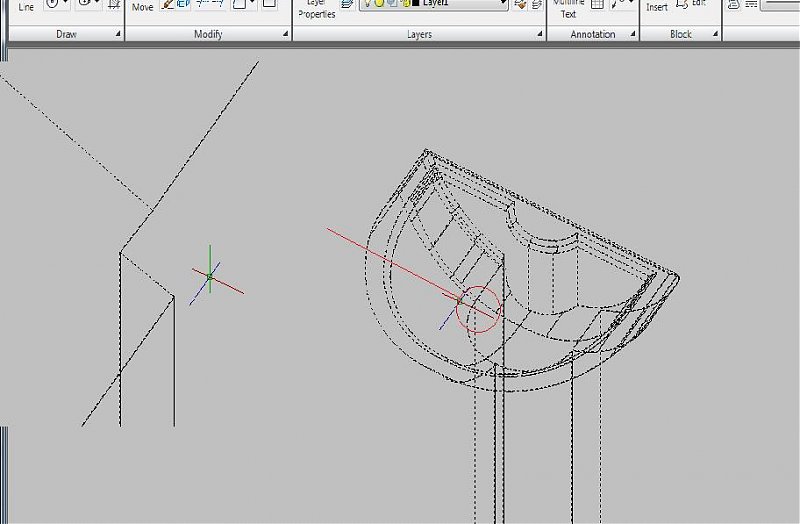Select the Move tool
The image size is (800, 524).
click(142, 6)
